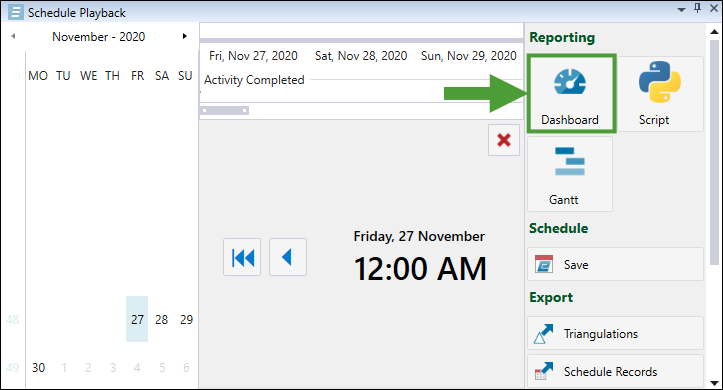
Task: Pin the Schedule Playback panel
Action: 697,8
